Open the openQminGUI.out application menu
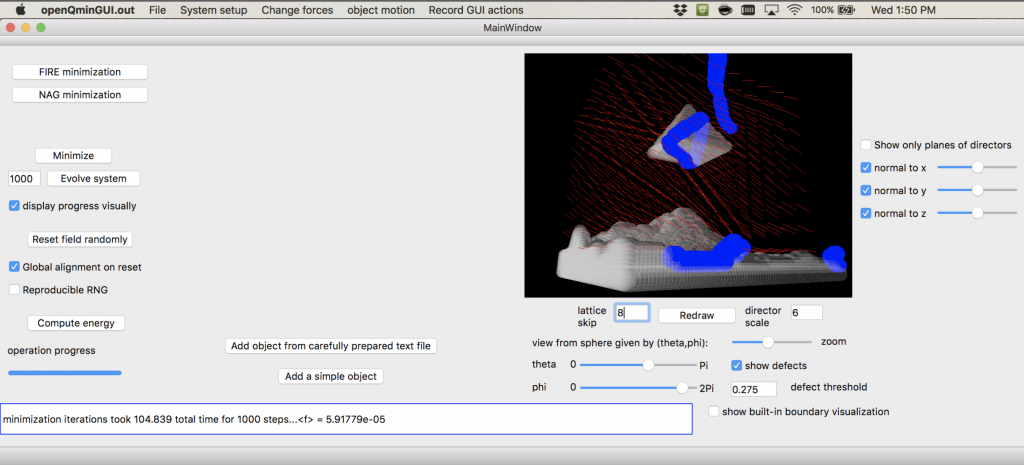Viewport: 1024px width, 465px height. [88, 10]
